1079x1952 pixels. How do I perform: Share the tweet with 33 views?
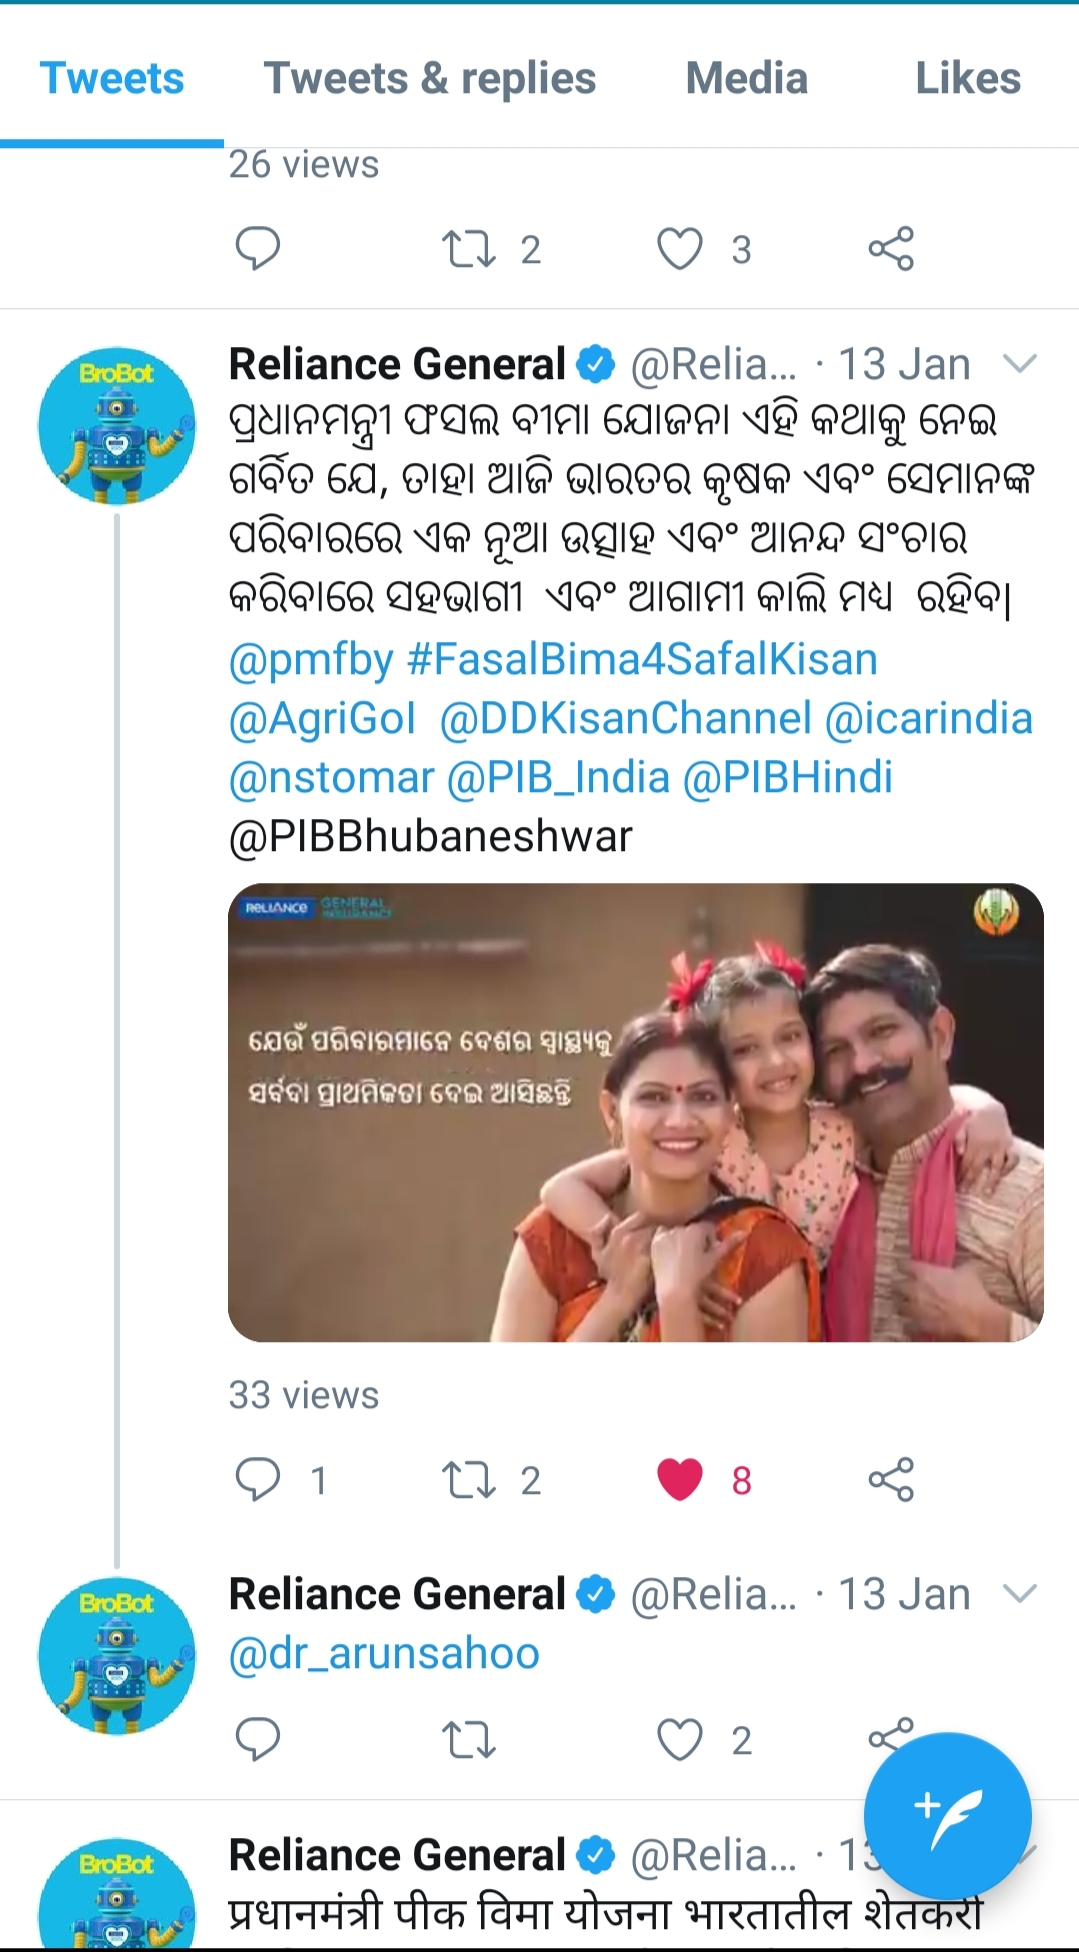891,1480
